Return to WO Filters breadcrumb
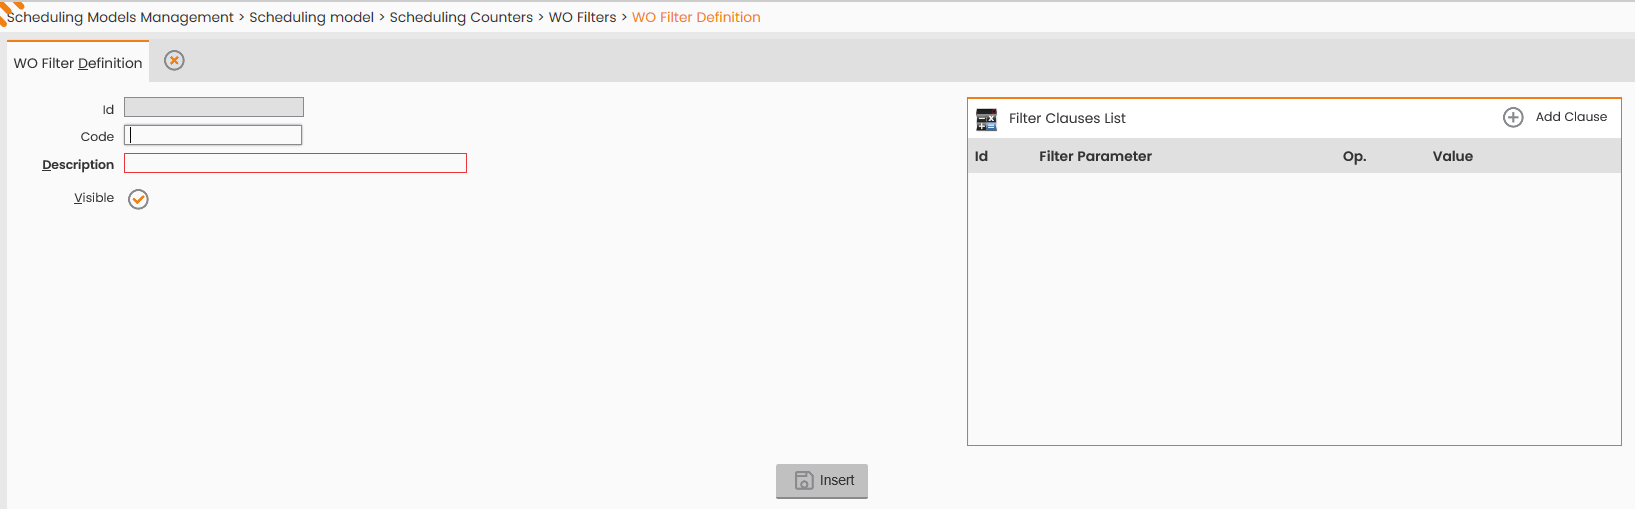The height and width of the screenshot is (509, 1635). pyautogui.click(x=582, y=17)
